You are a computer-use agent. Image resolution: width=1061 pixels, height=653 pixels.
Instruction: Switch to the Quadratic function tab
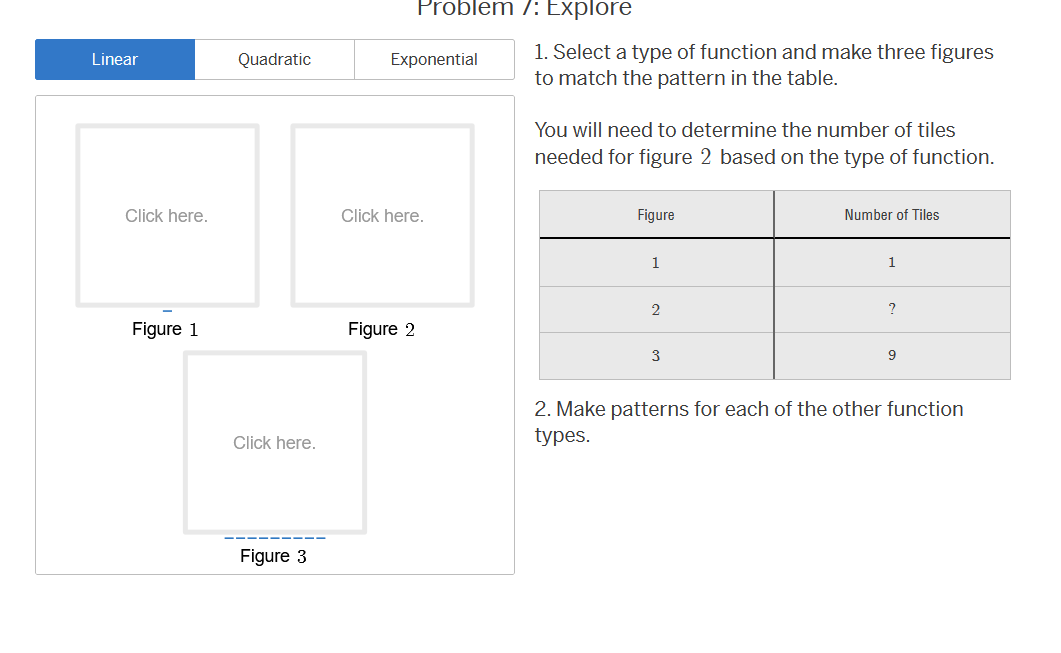(274, 59)
